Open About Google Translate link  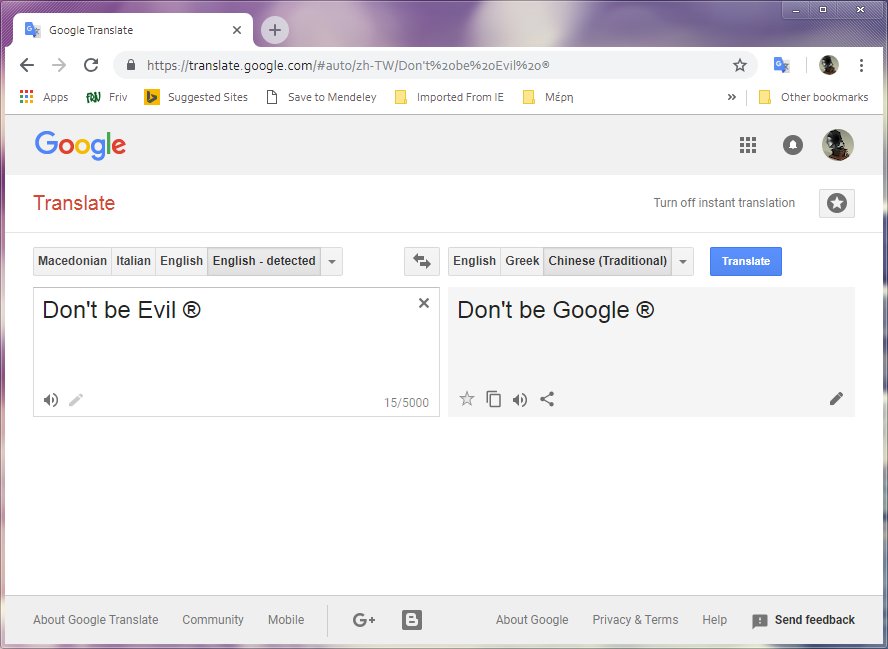(x=96, y=620)
